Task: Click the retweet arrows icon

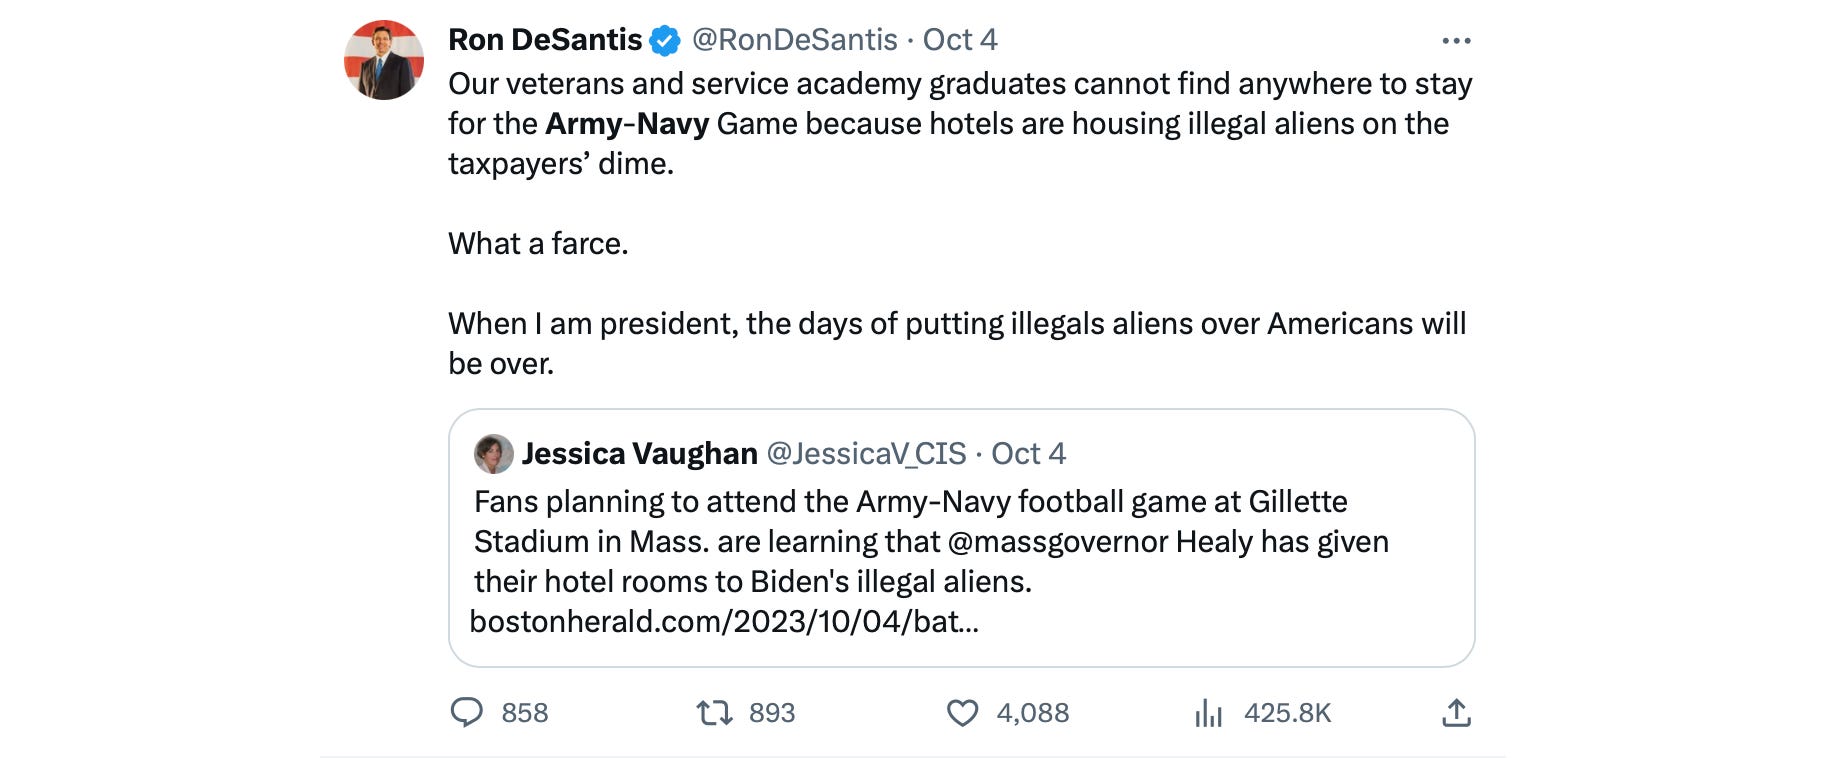Action: click(x=714, y=712)
